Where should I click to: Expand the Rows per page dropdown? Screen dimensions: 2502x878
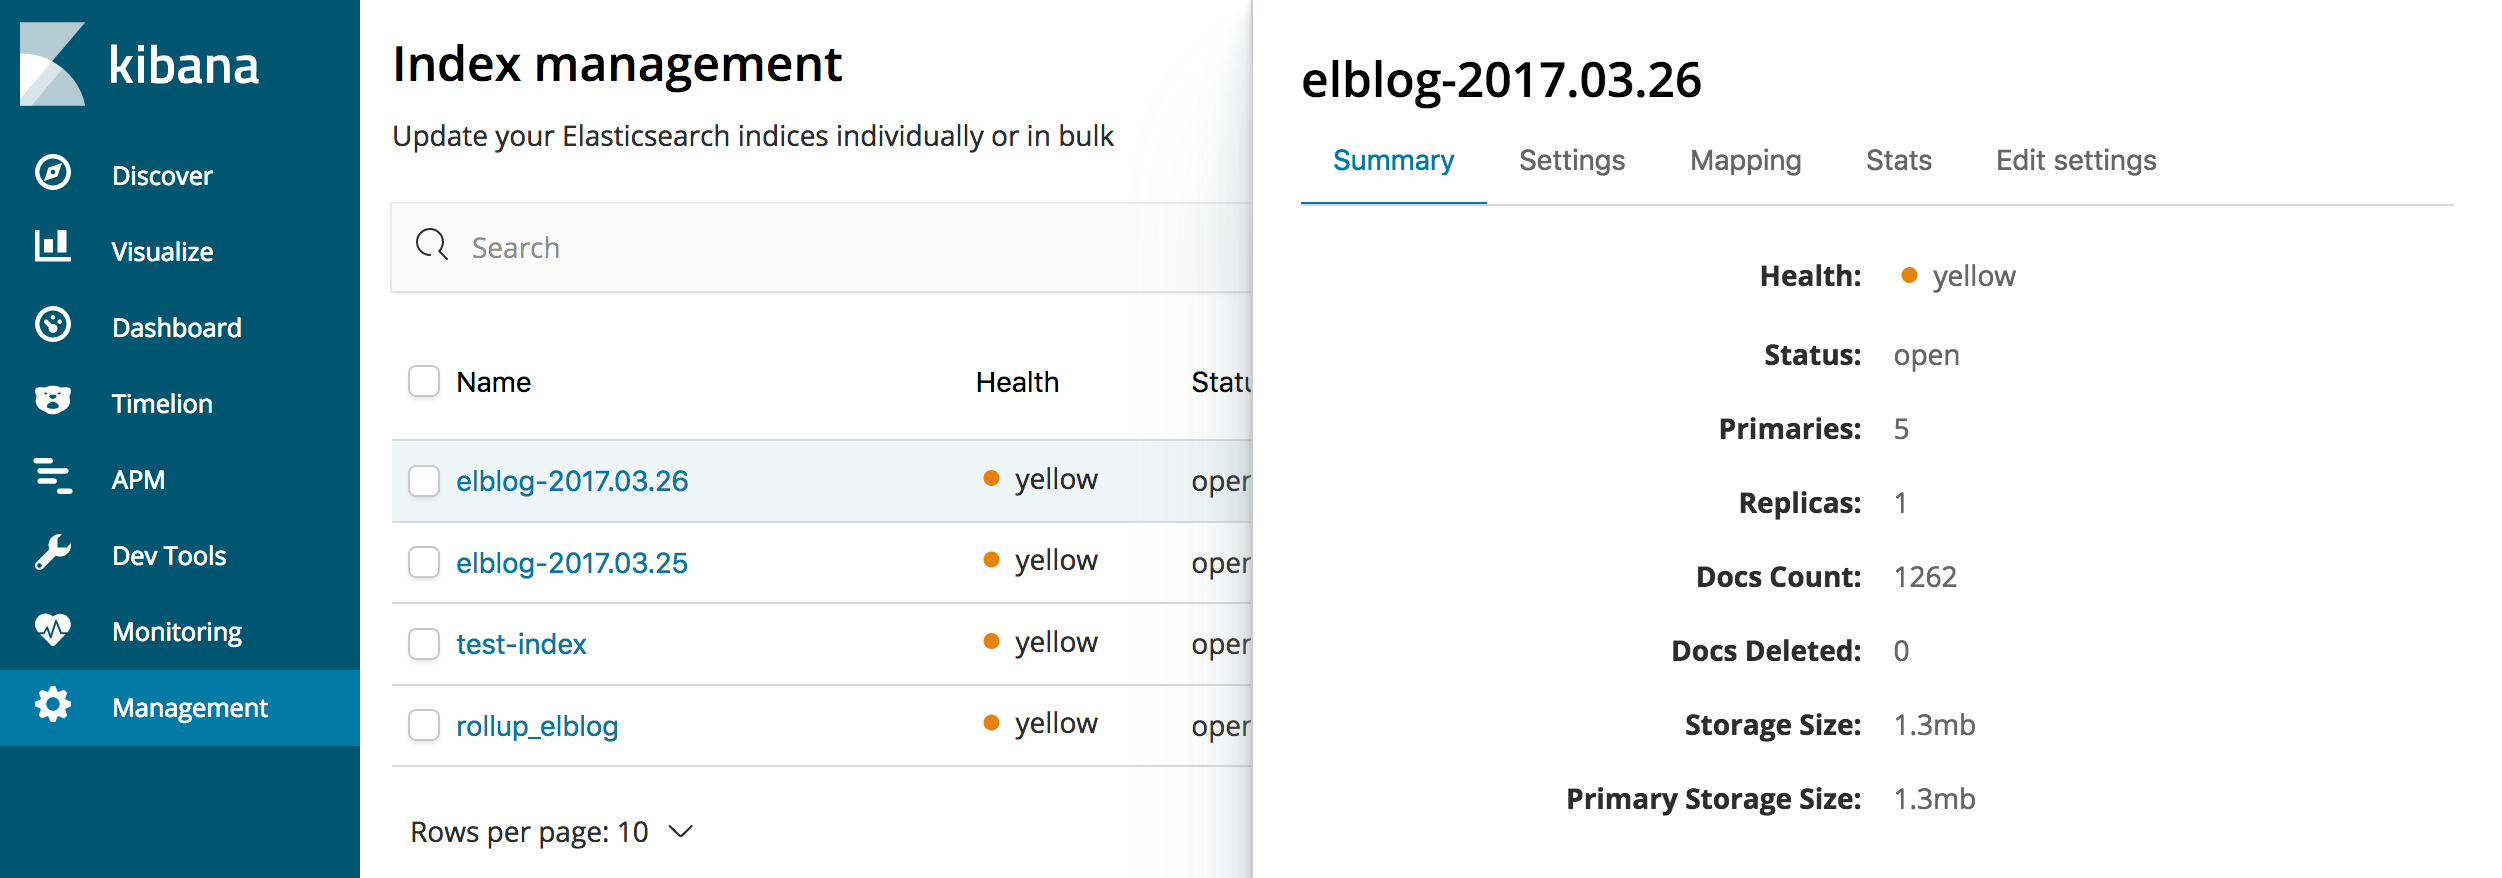point(552,832)
